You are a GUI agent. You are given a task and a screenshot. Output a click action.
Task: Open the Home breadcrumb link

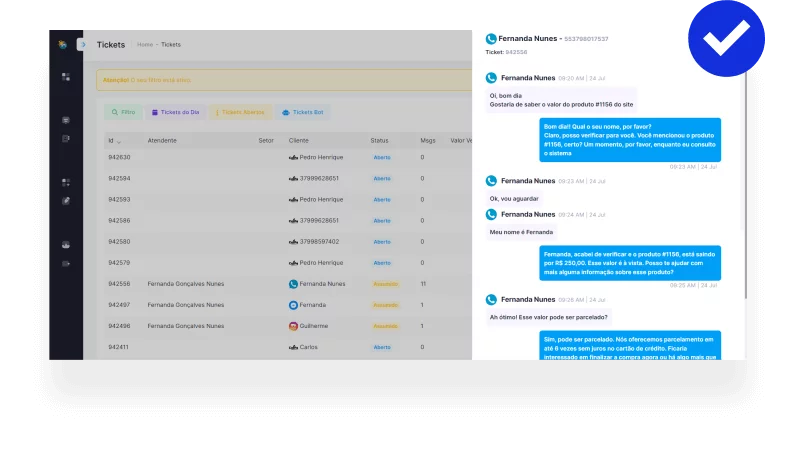pyautogui.click(x=145, y=45)
